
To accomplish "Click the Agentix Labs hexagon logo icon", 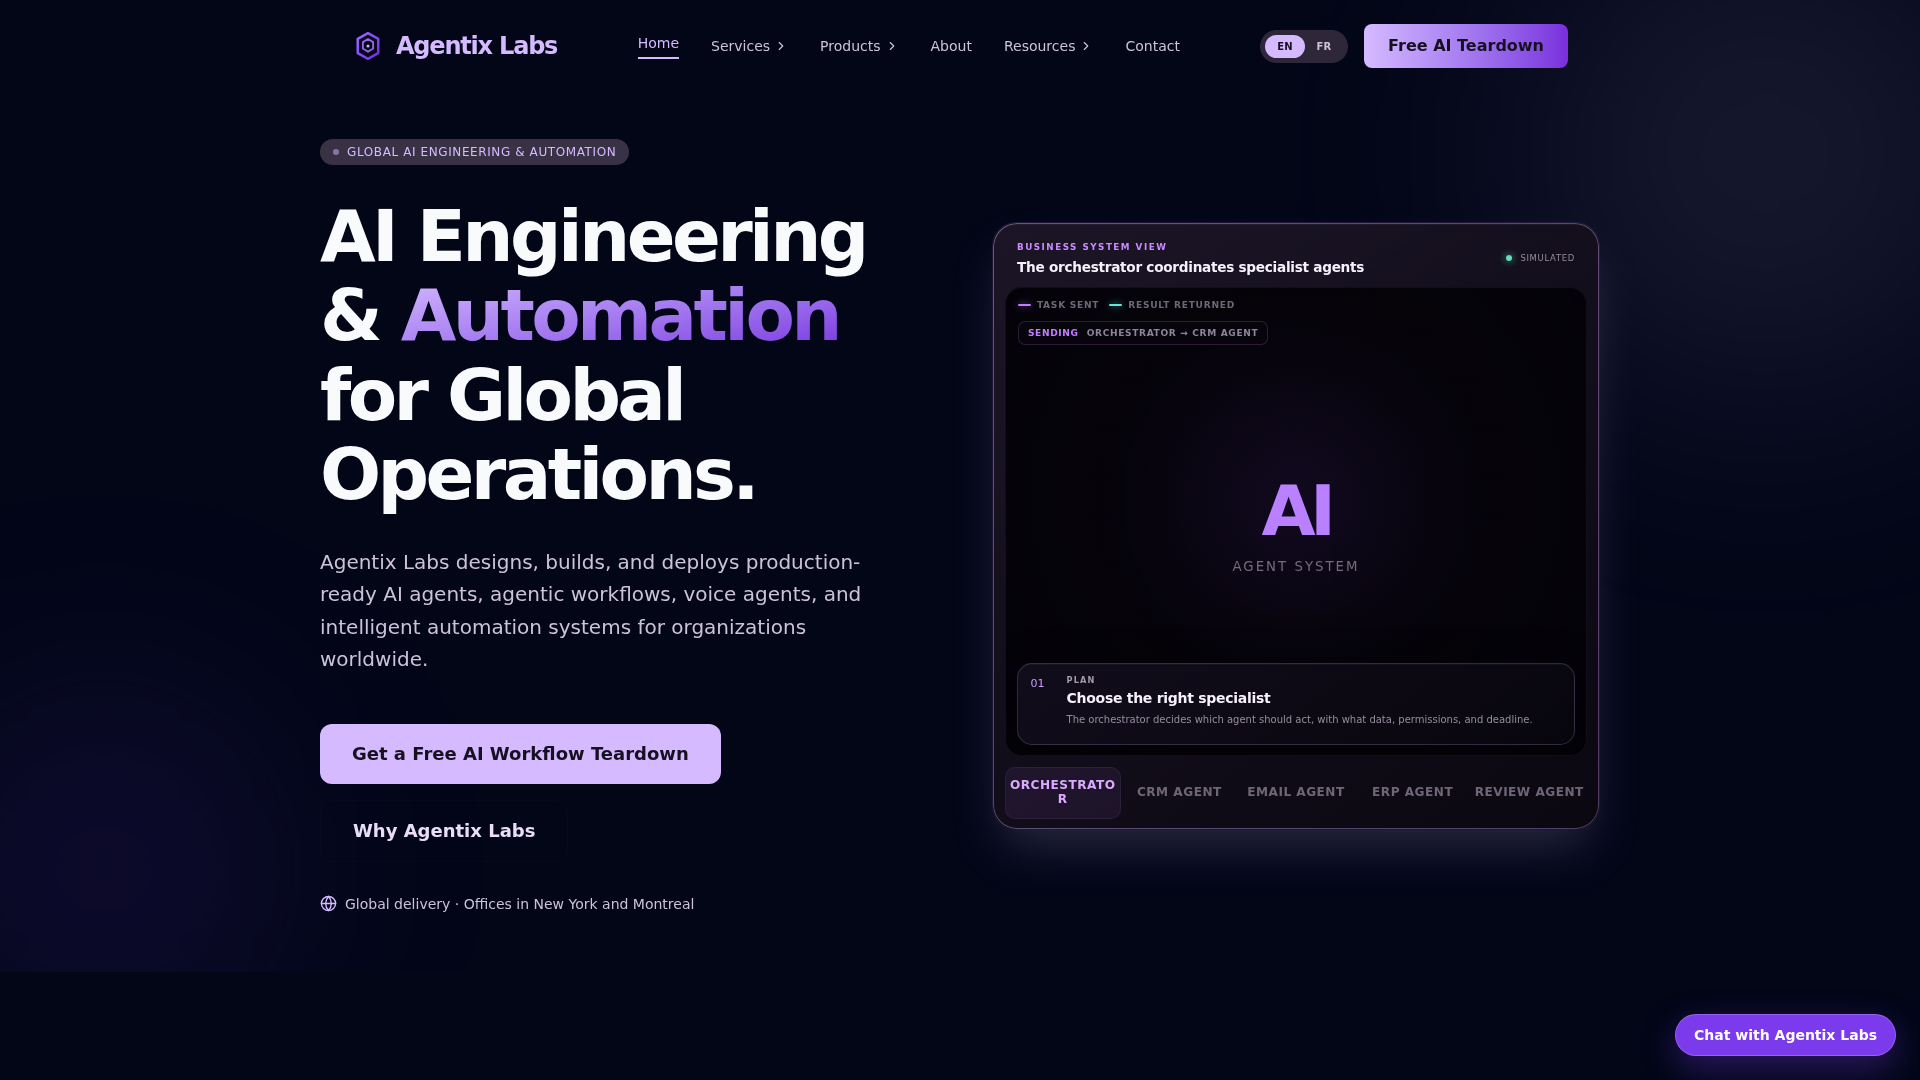I will point(368,46).
